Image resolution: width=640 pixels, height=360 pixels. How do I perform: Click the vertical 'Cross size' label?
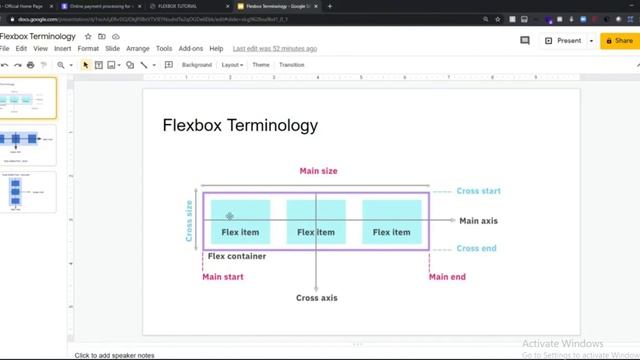coord(189,221)
